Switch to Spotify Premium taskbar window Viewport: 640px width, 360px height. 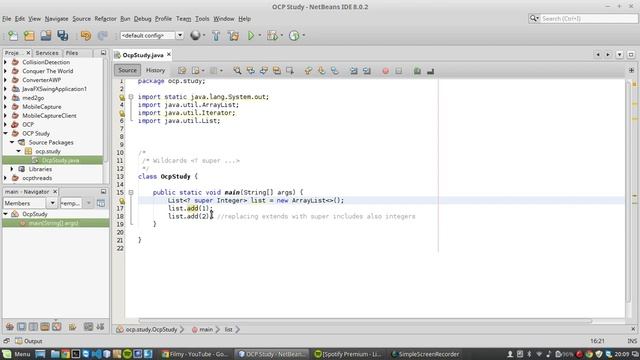(x=349, y=354)
